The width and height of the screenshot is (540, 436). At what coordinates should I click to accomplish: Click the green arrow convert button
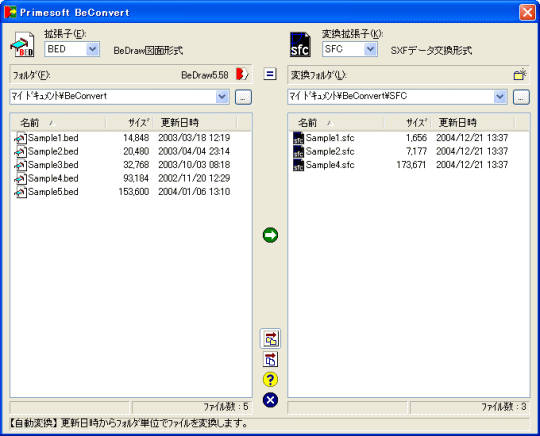click(x=270, y=235)
